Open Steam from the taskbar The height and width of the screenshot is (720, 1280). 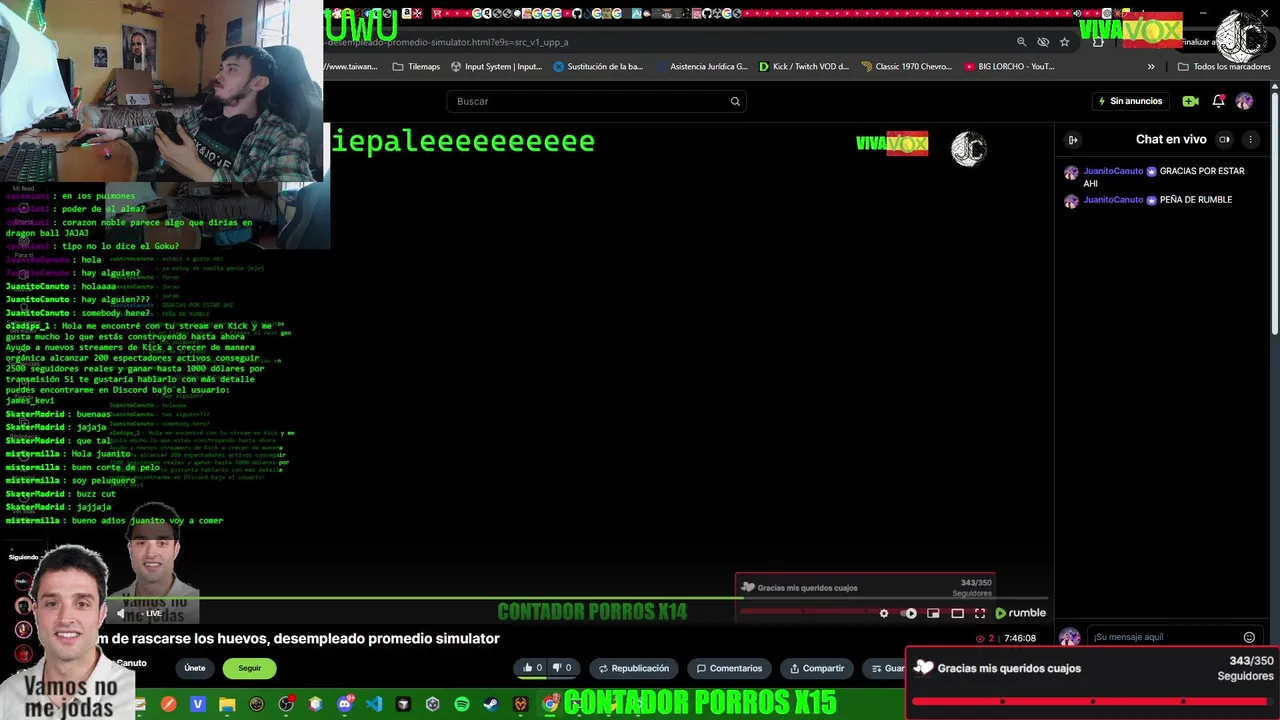point(491,704)
